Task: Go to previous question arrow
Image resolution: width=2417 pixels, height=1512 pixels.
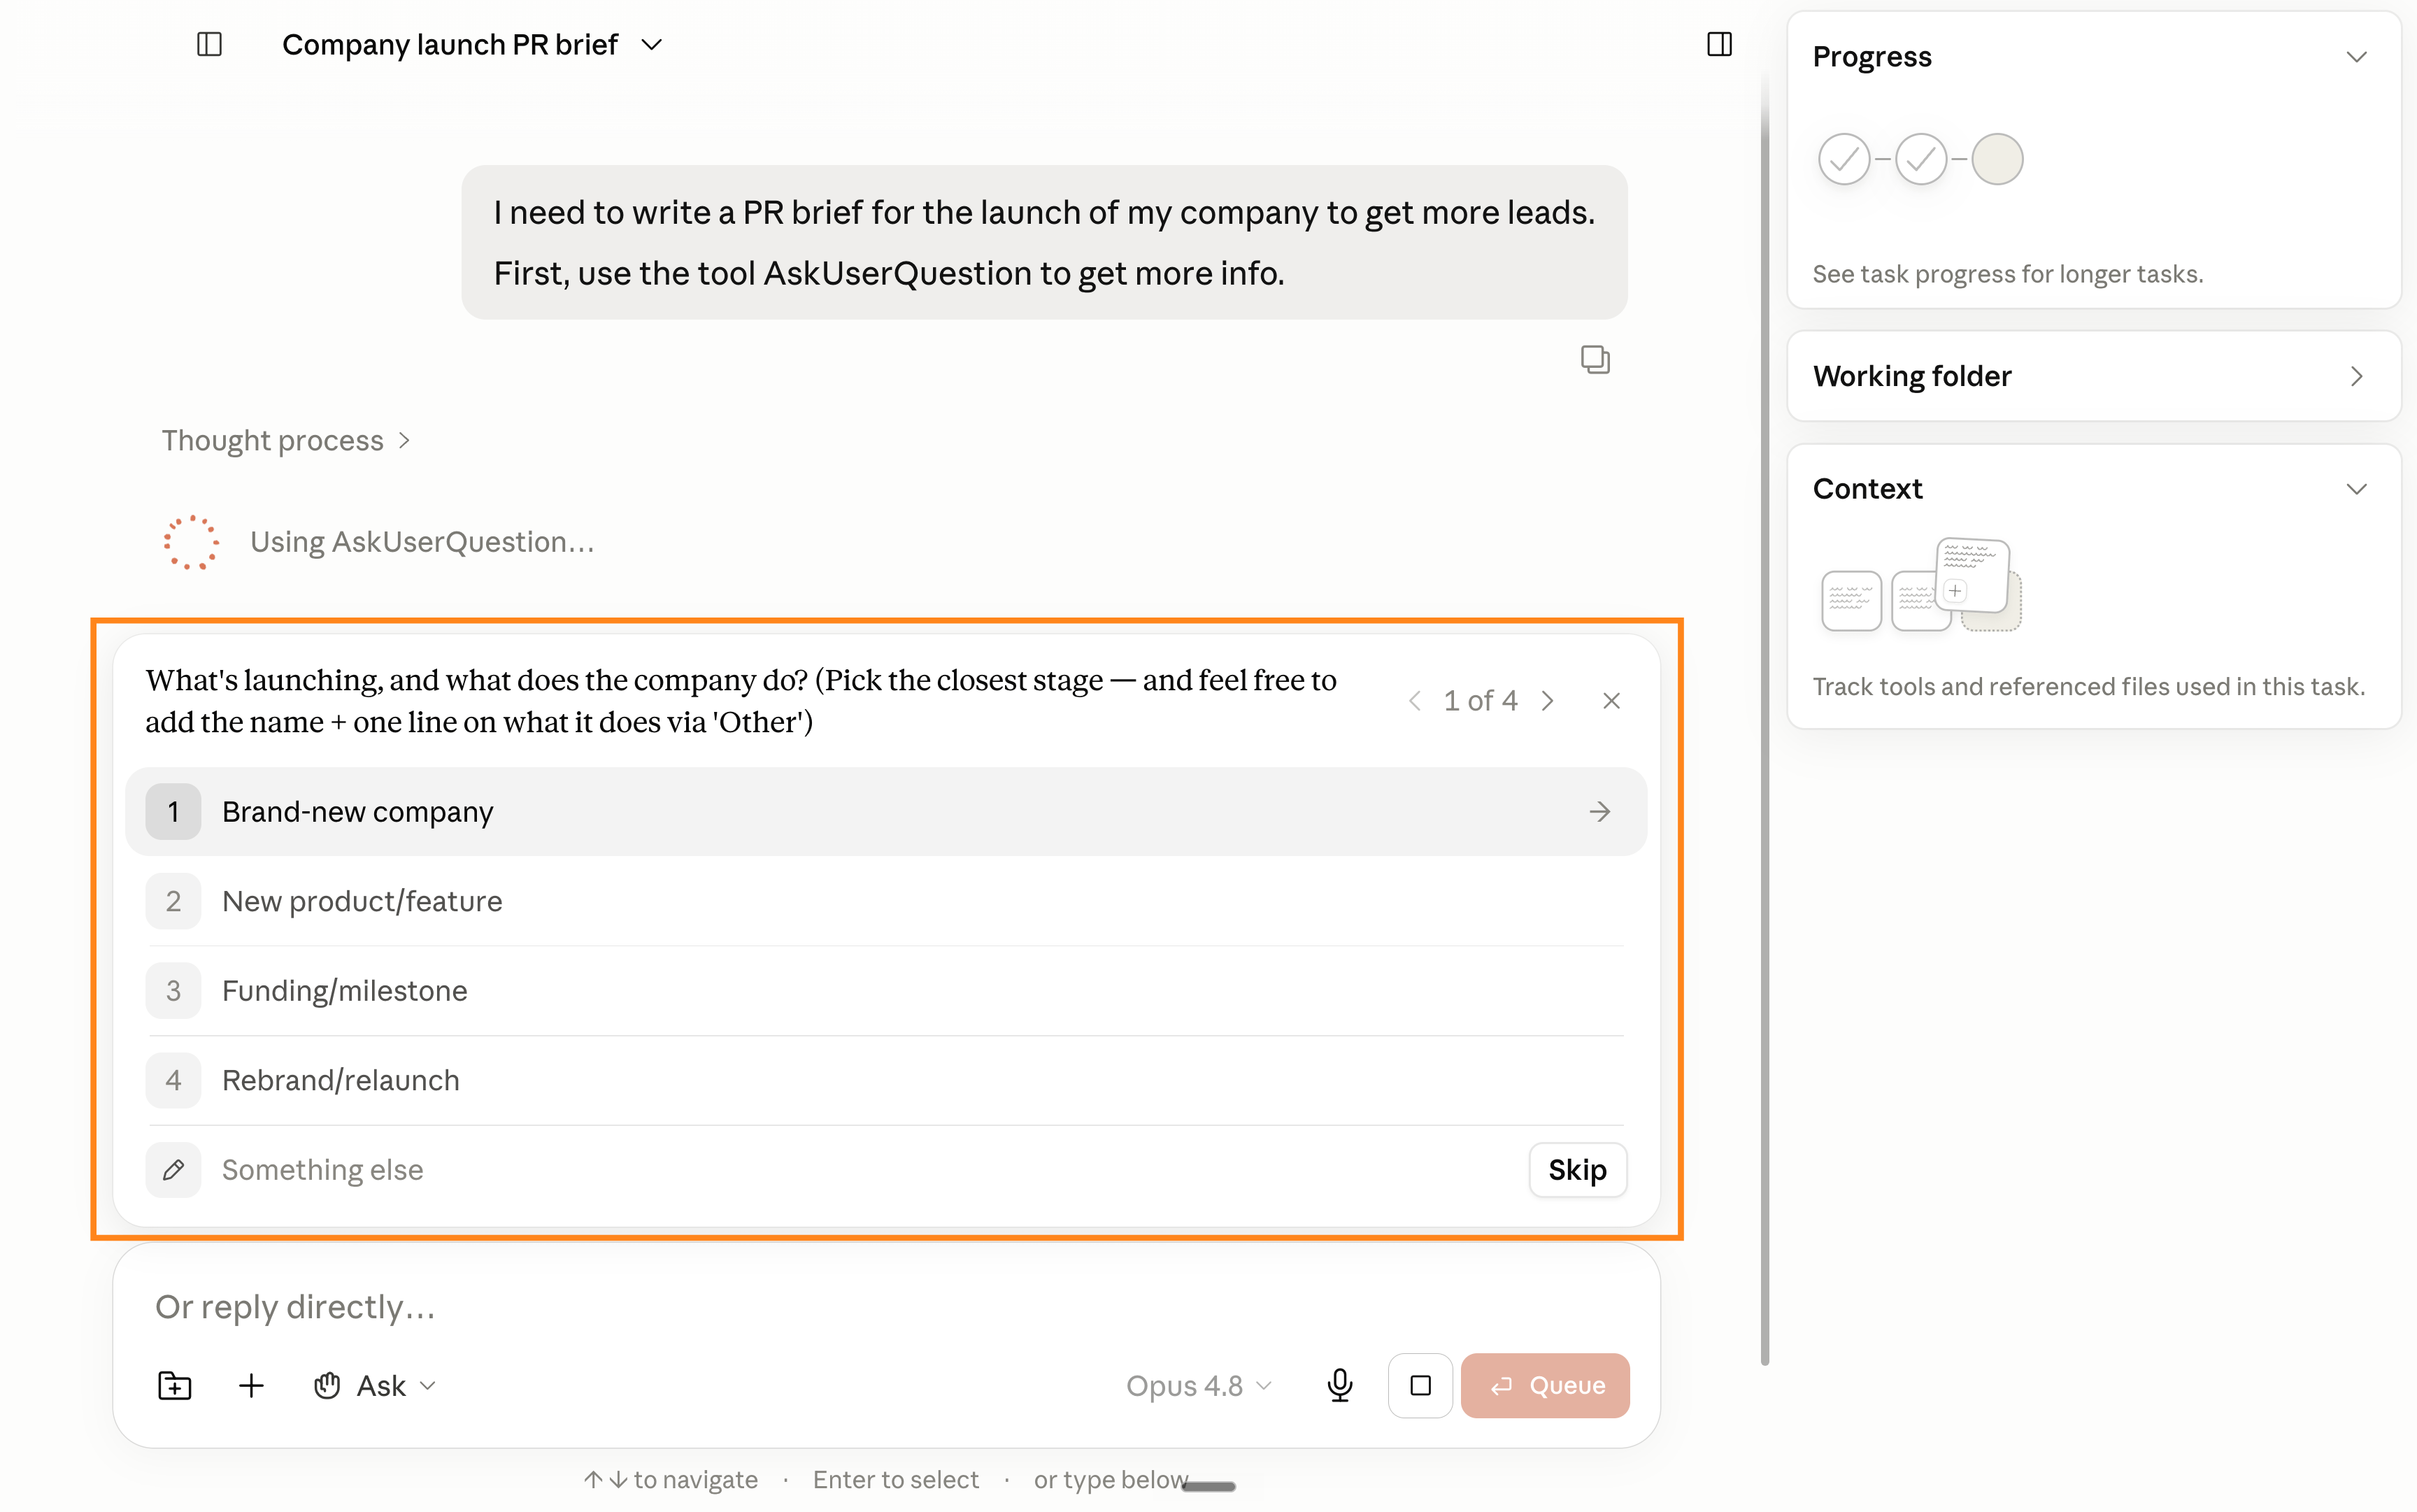Action: click(1414, 701)
